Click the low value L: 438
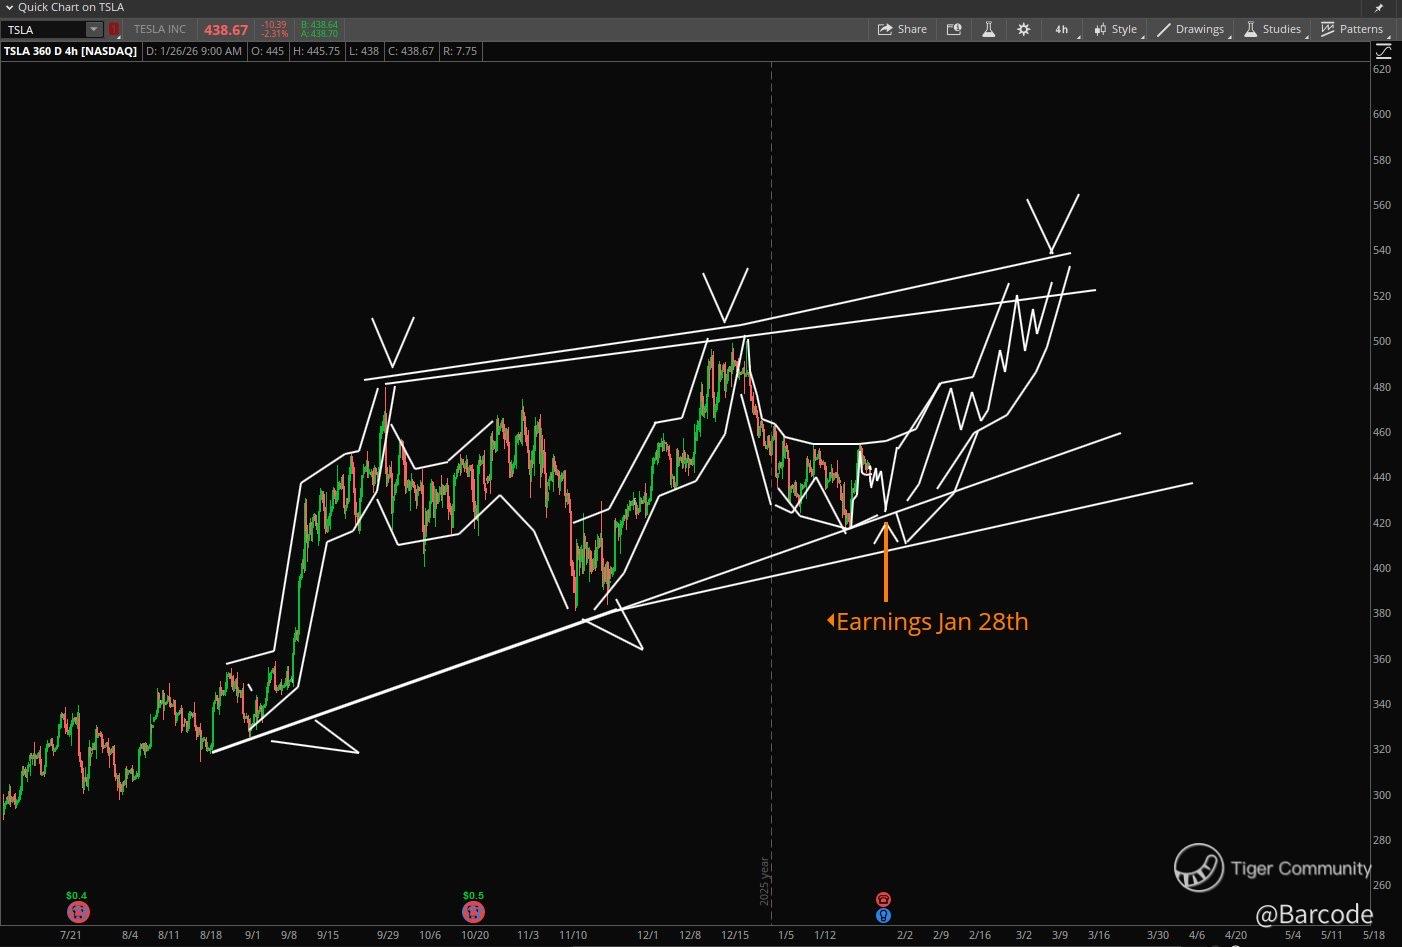Screen dimensions: 1402x947 (364, 51)
